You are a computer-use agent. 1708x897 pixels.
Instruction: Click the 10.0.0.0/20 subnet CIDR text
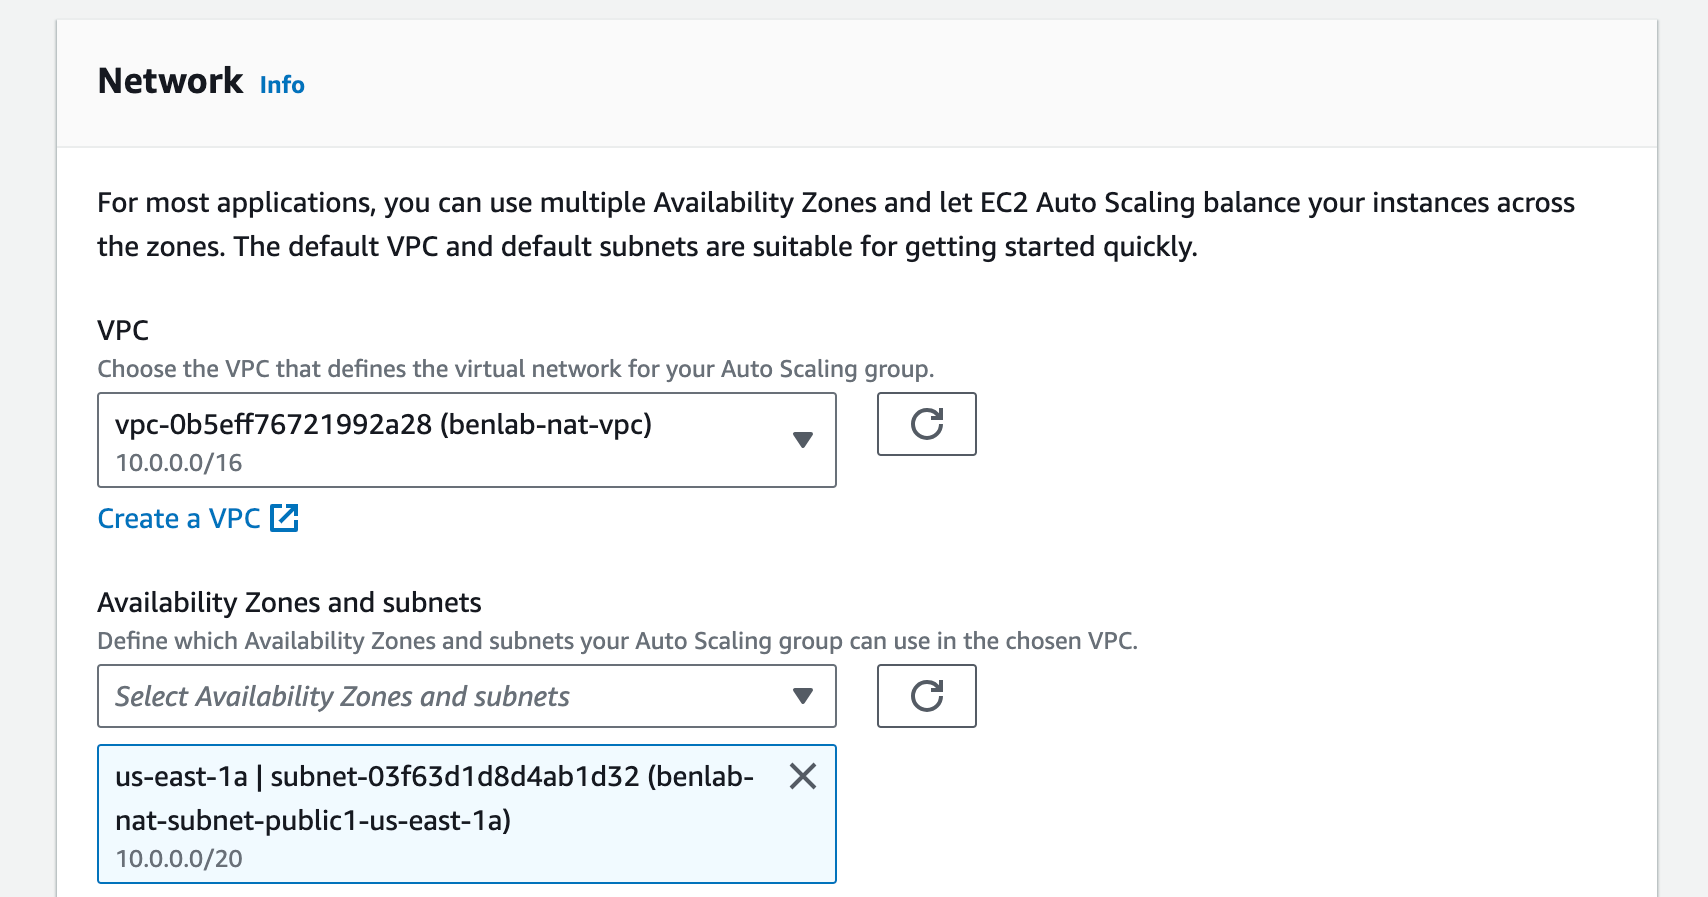179,859
